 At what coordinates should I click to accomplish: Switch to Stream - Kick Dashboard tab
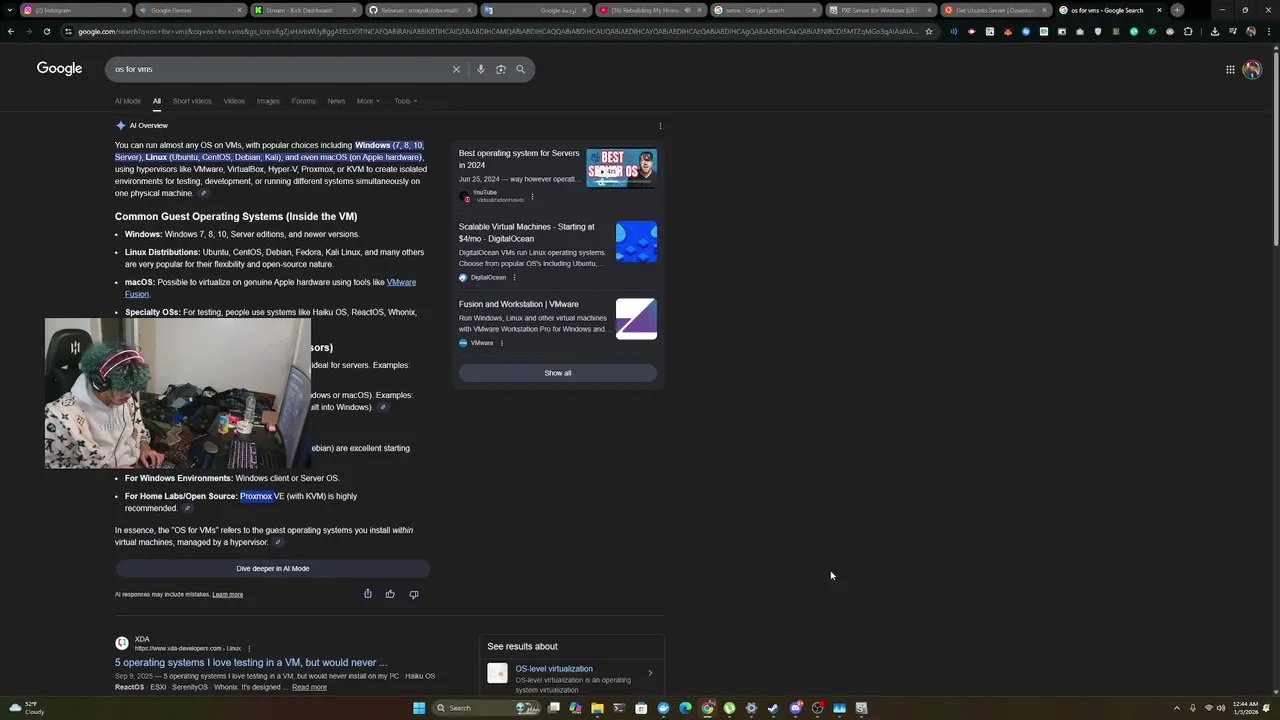(x=305, y=10)
